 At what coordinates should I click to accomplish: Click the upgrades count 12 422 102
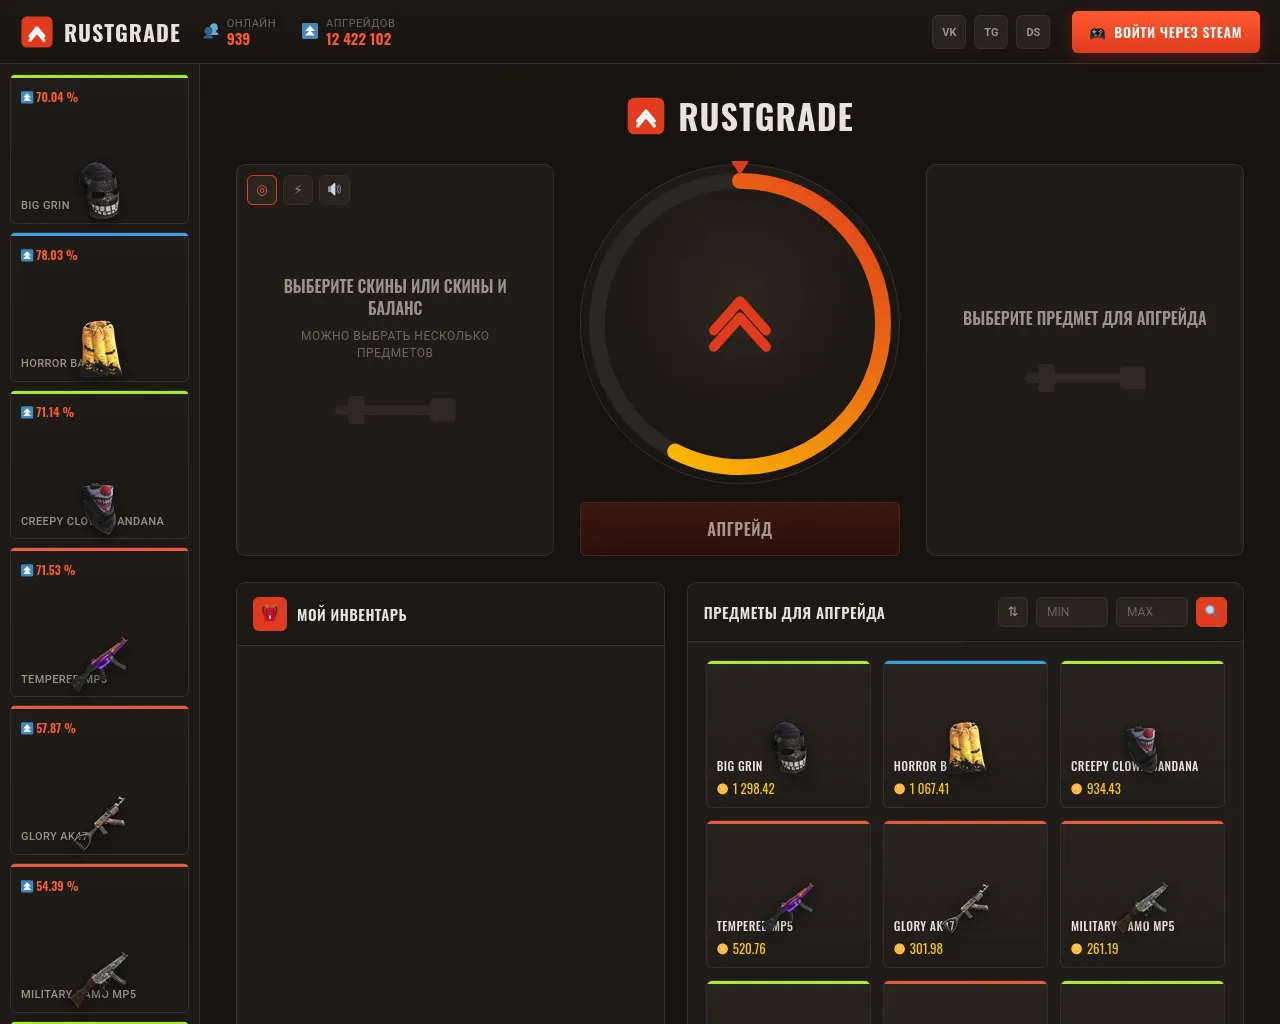click(358, 40)
